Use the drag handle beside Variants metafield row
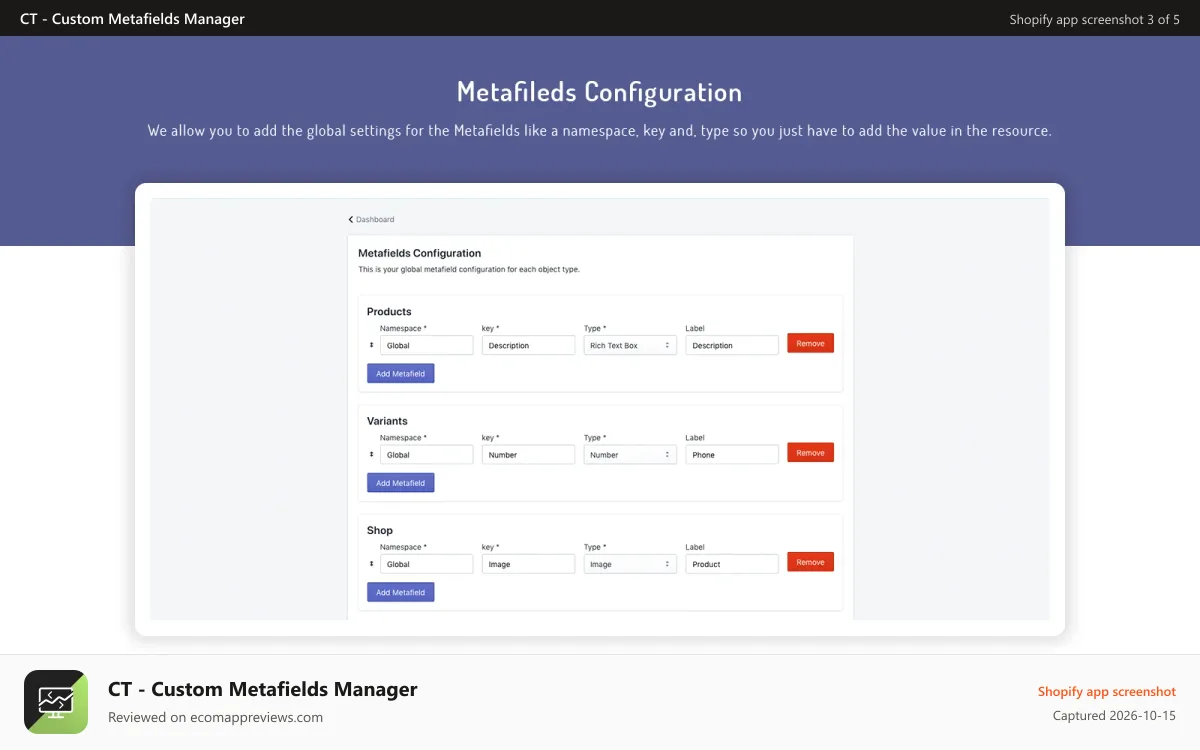 click(x=371, y=454)
